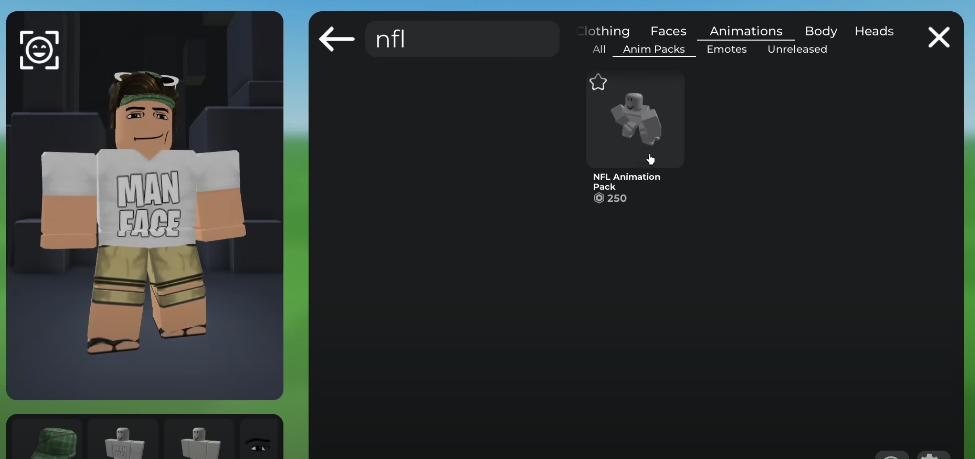
Task: Select the plain white shirt worn item
Action: [x=198, y=439]
